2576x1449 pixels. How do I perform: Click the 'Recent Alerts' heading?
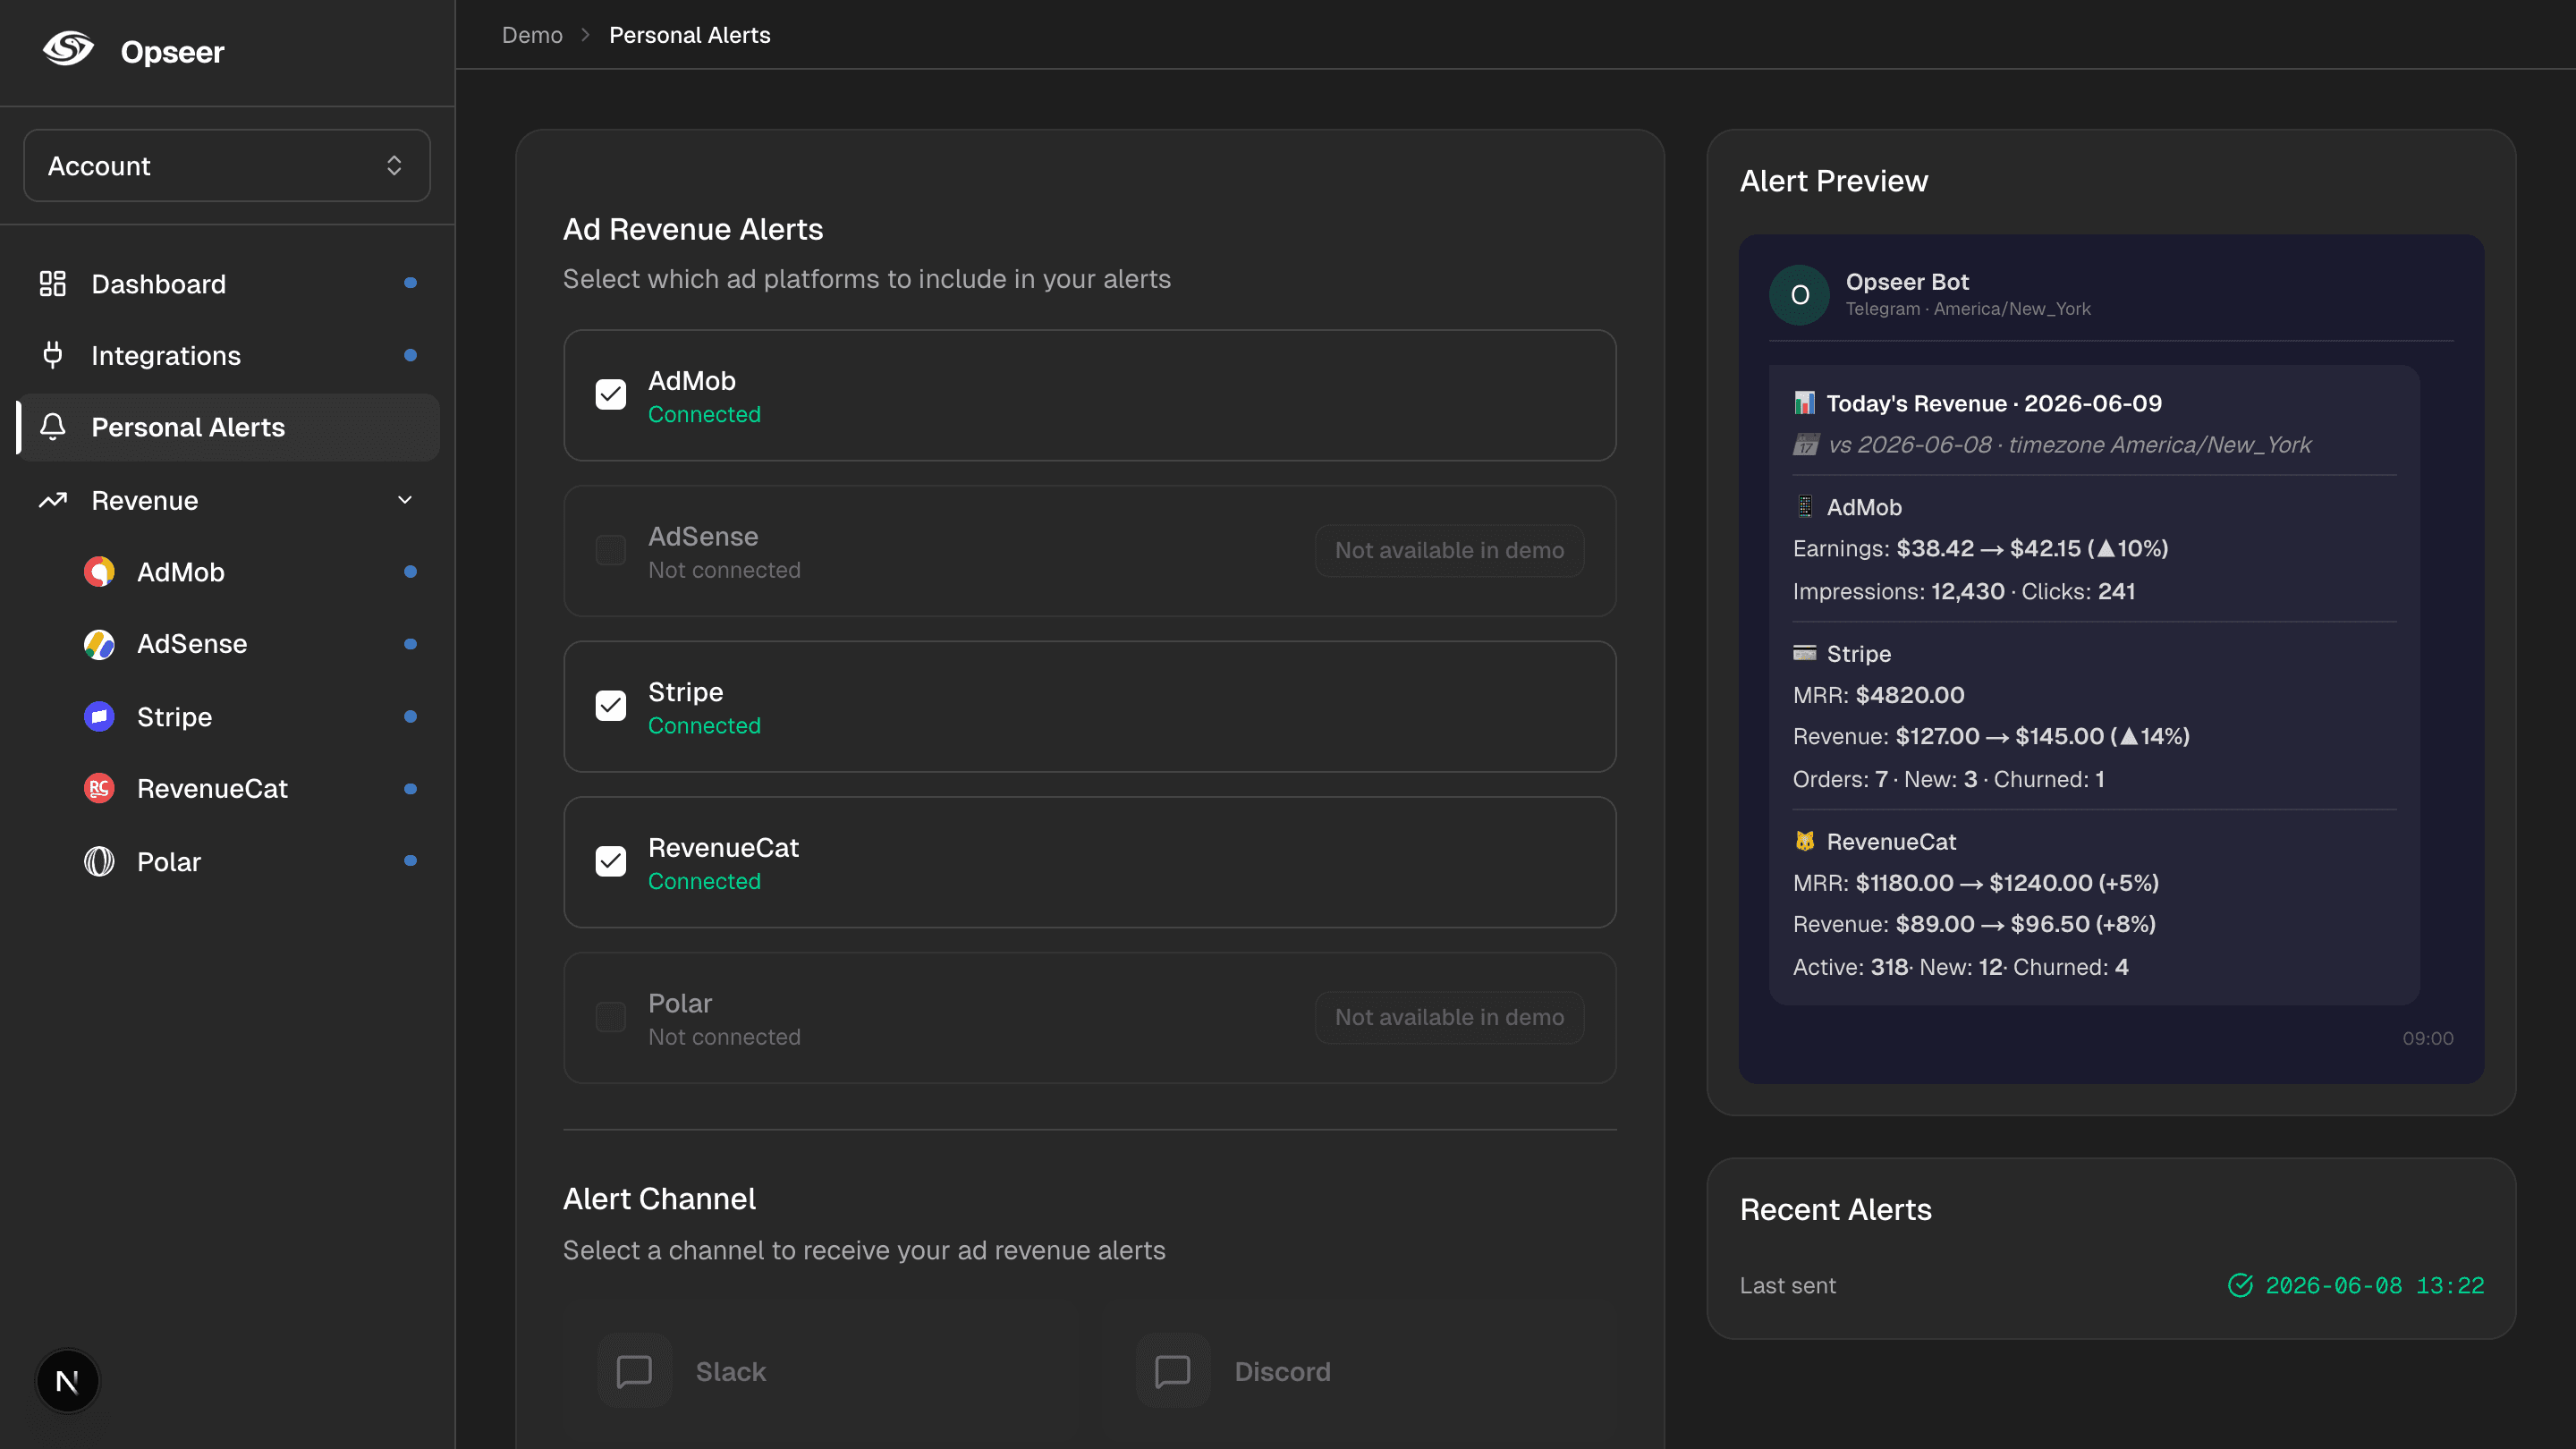coord(1835,1210)
